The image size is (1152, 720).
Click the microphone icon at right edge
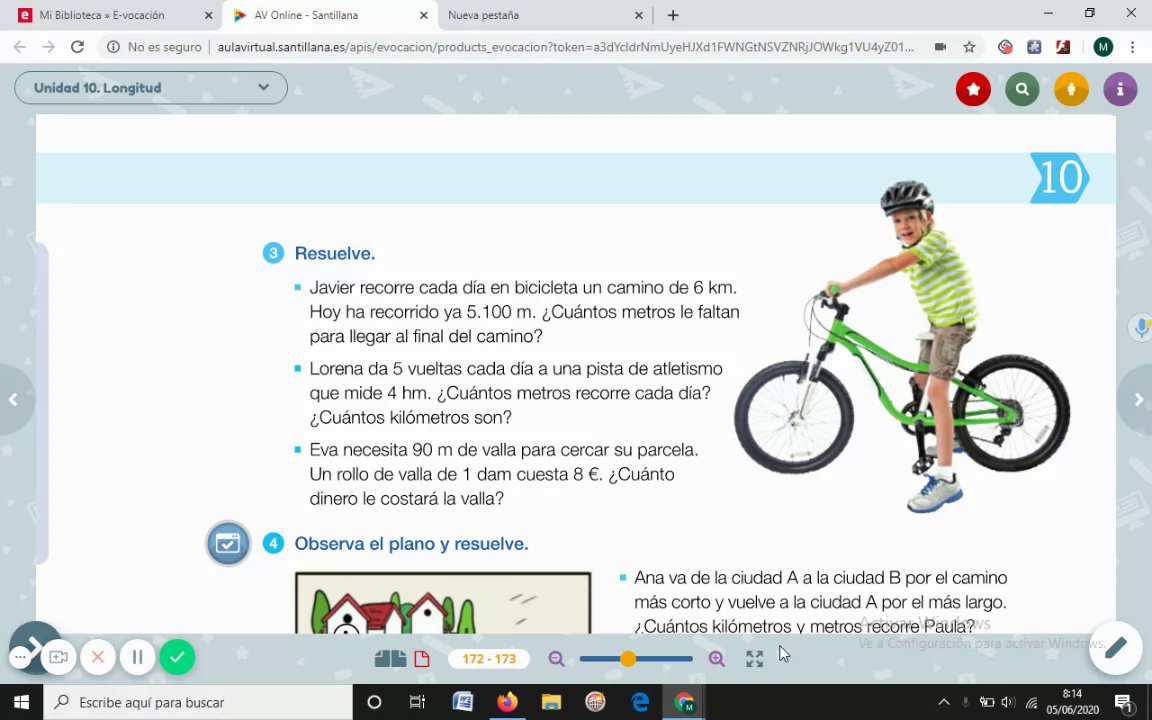(x=1142, y=327)
